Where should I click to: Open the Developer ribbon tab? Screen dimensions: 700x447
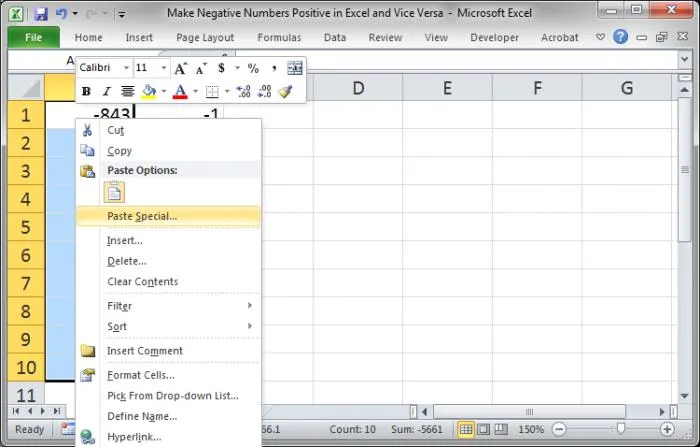[x=495, y=38]
